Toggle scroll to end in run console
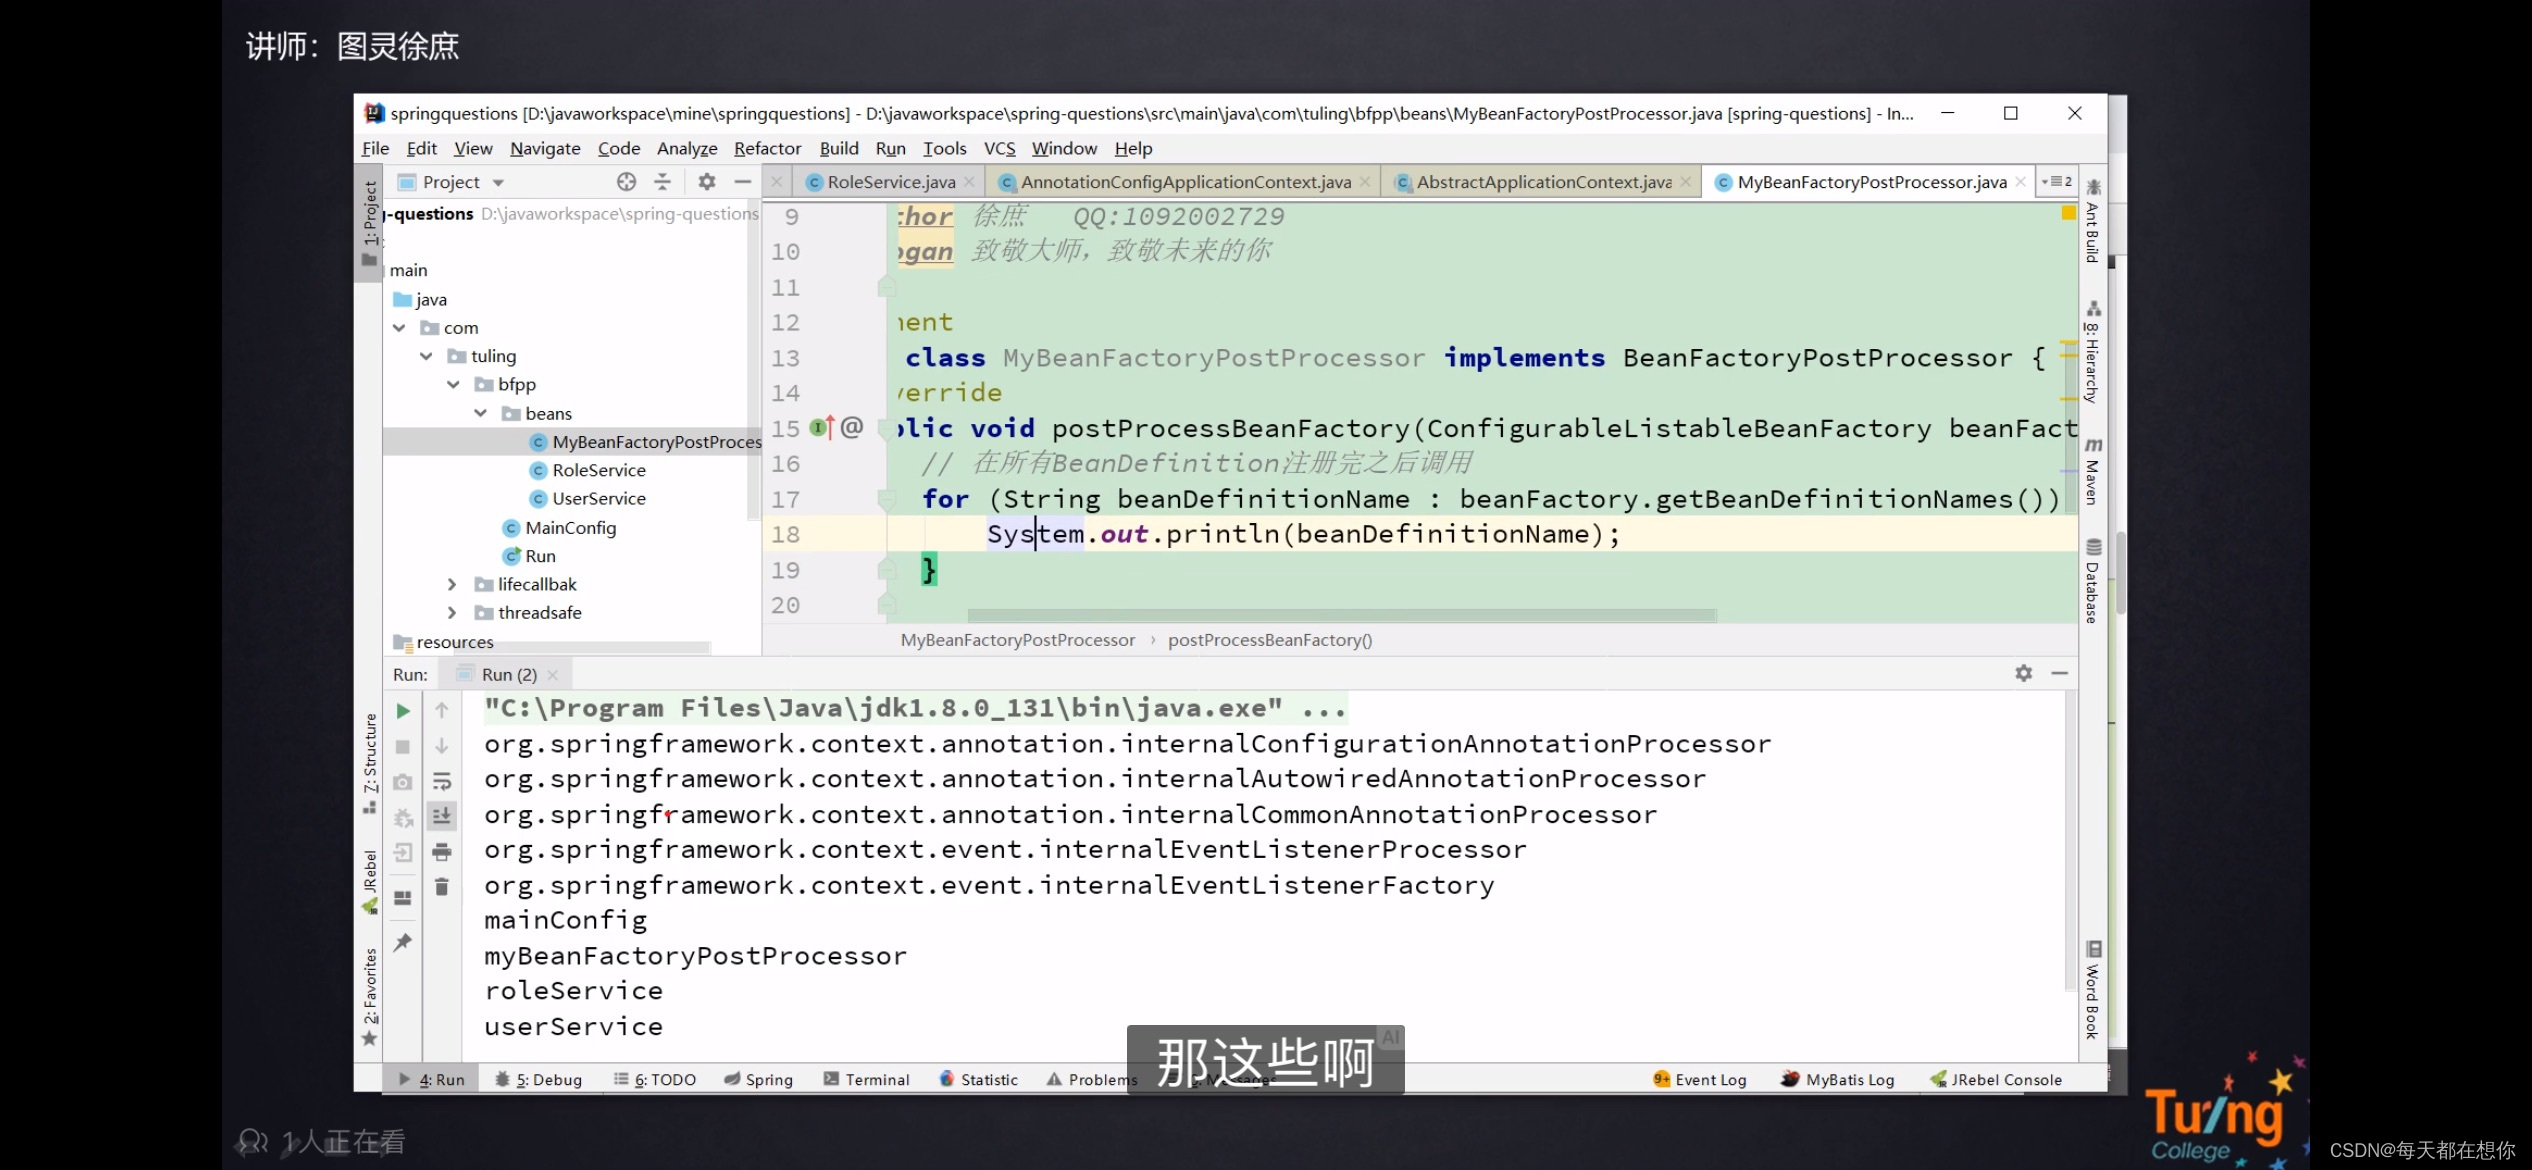The image size is (2532, 1170). tap(442, 817)
